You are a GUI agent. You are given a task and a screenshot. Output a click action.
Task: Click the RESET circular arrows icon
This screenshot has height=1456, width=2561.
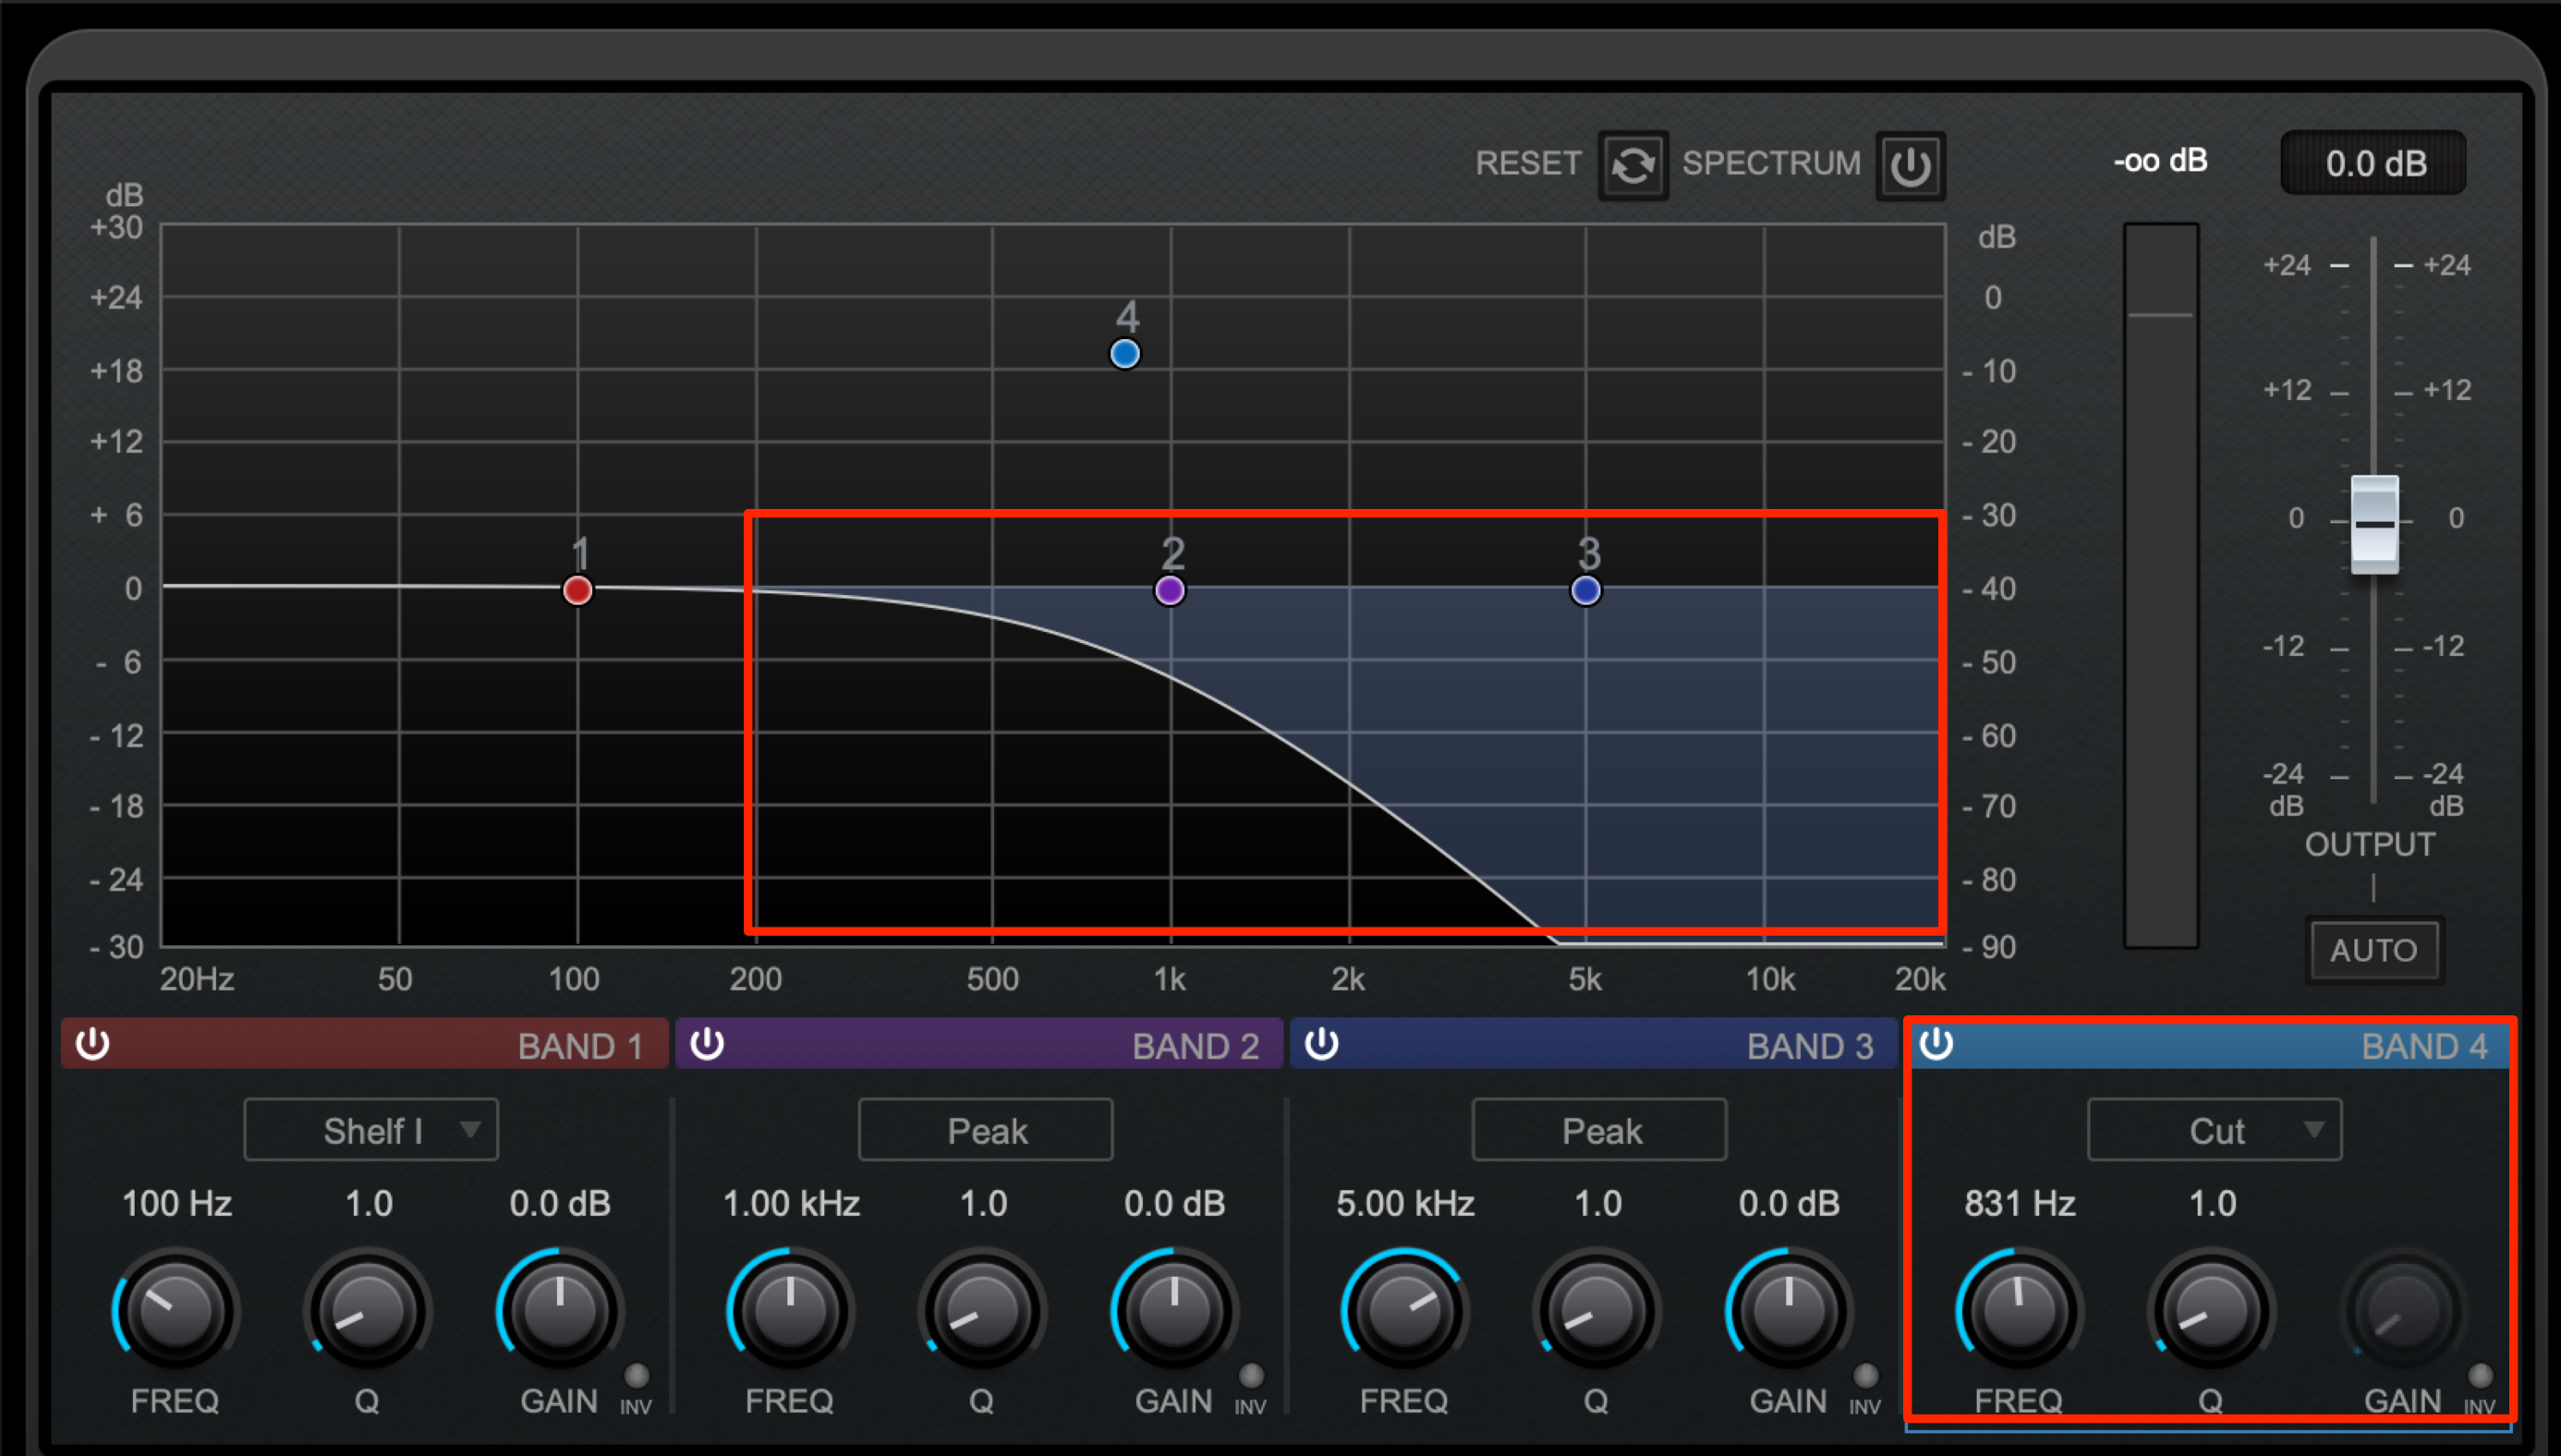(1632, 165)
